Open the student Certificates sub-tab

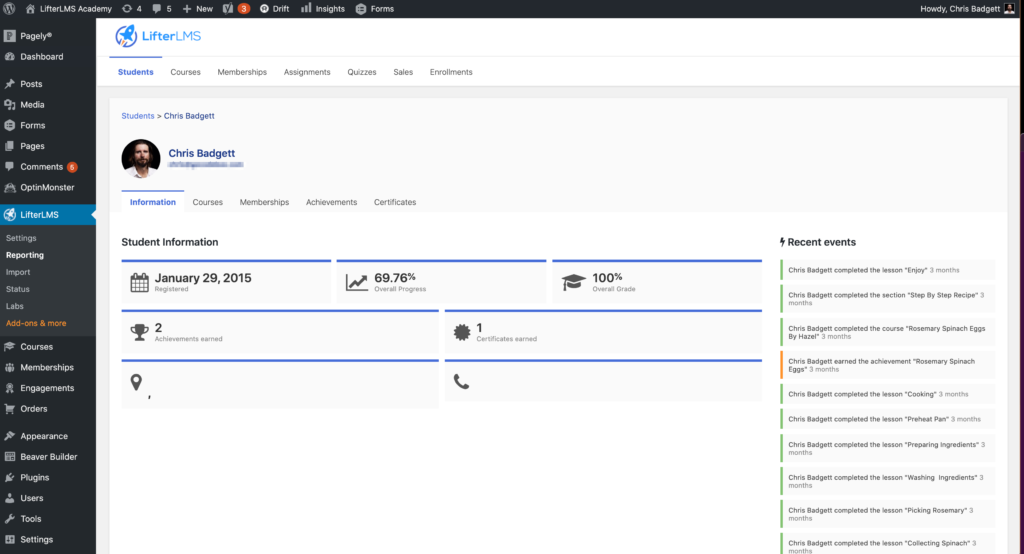tap(395, 202)
